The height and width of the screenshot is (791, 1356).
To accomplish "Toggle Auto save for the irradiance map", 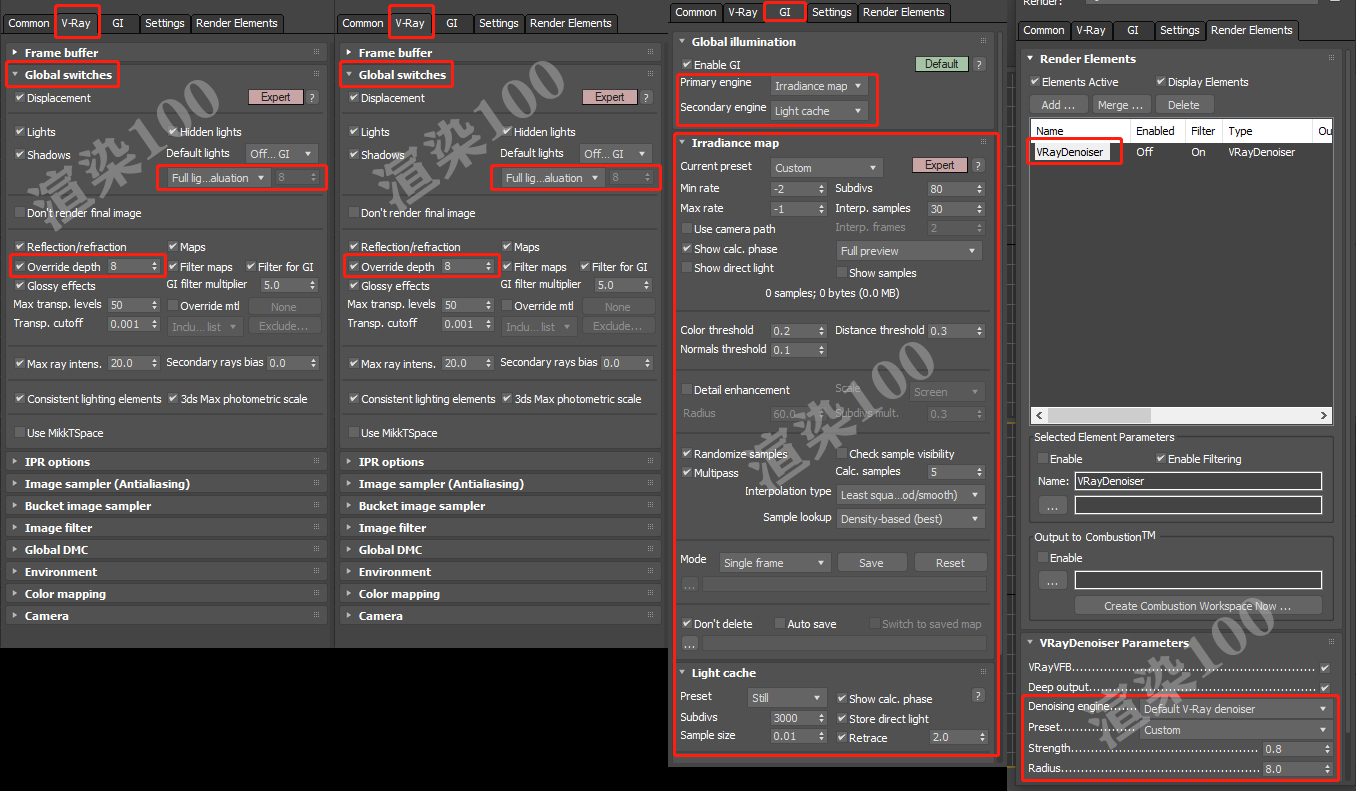I will coord(780,624).
